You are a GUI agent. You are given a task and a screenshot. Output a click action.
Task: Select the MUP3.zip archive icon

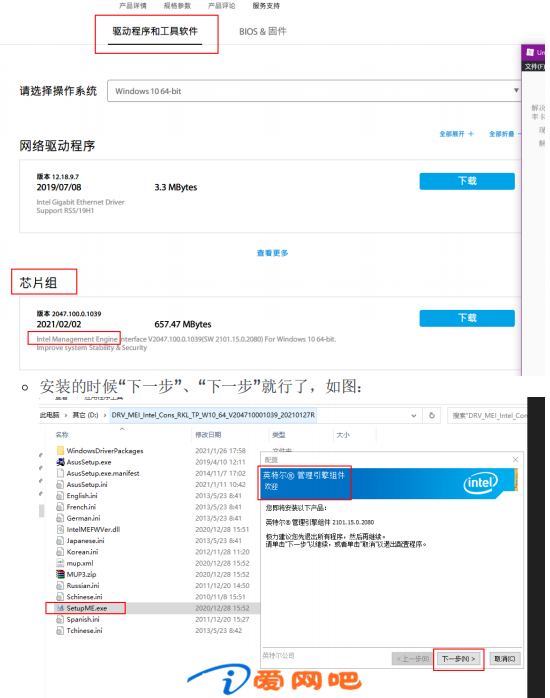(61, 574)
